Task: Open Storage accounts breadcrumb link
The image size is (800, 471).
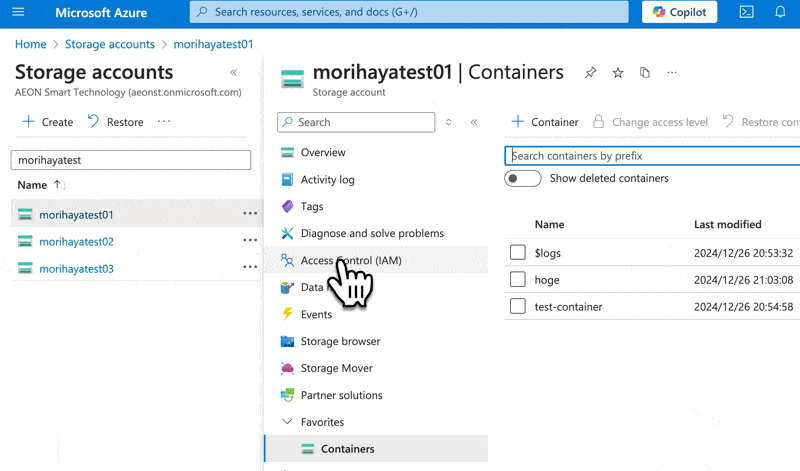Action: tap(110, 44)
